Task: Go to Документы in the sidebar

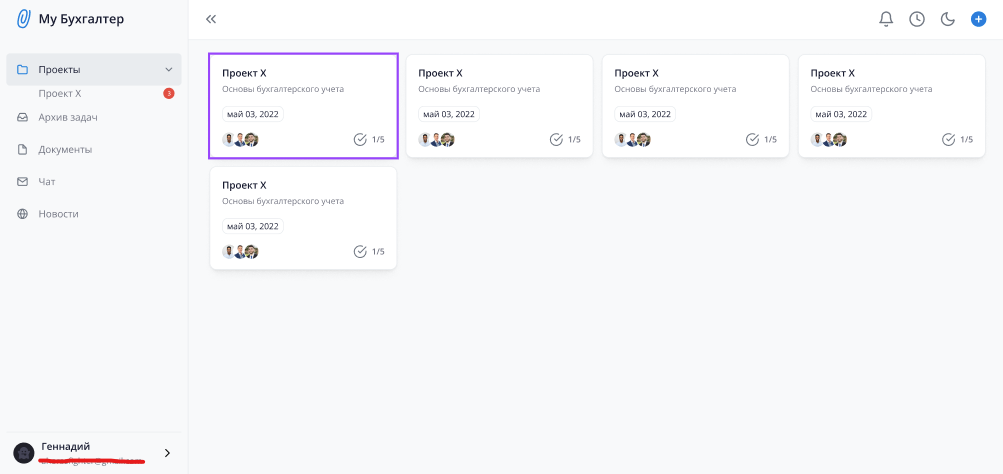Action: coord(65,150)
